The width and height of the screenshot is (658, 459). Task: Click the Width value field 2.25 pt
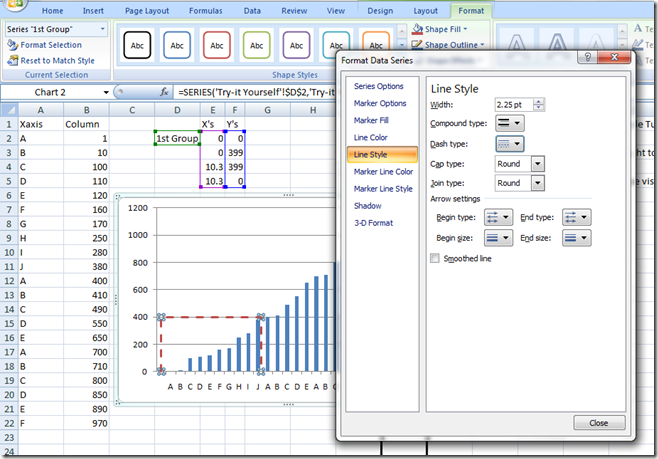point(514,104)
